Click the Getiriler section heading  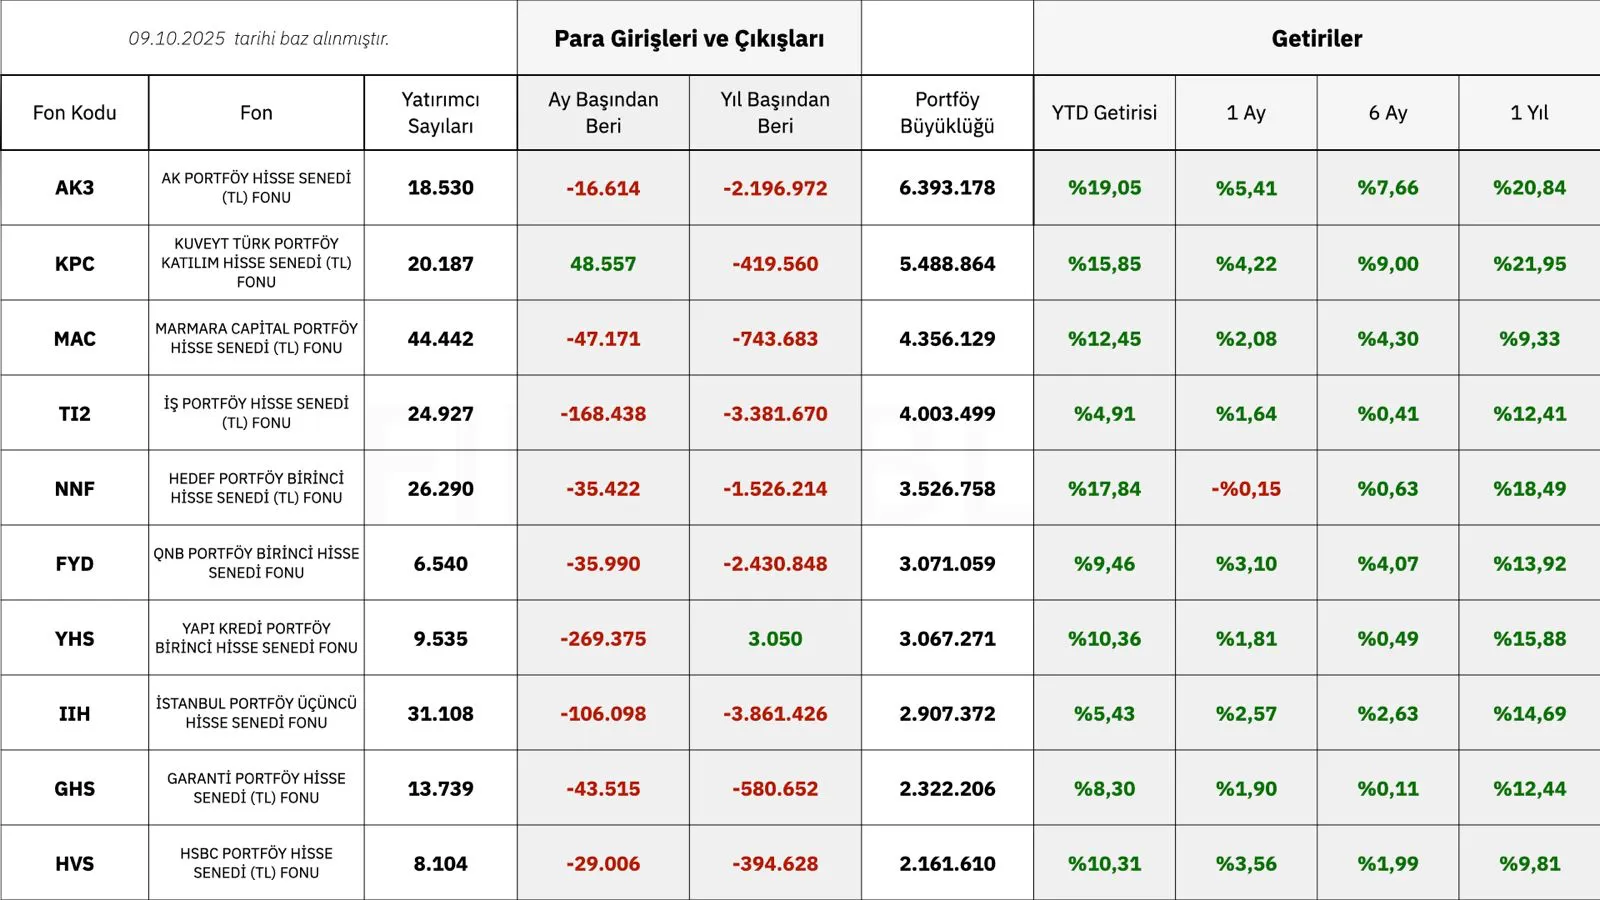point(1316,39)
